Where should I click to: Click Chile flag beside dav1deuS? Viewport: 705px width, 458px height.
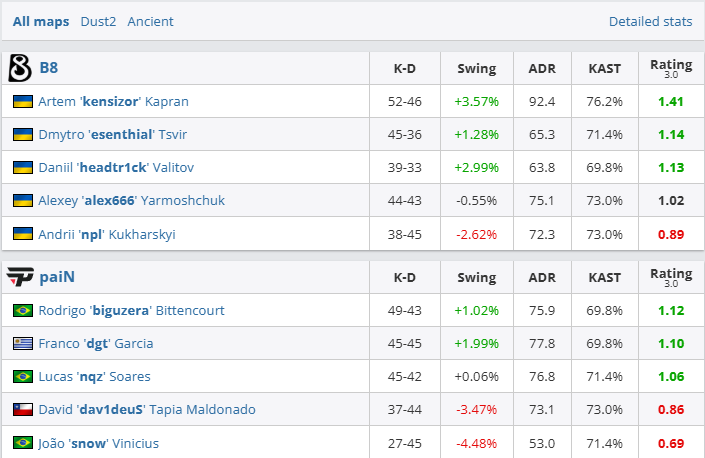[22, 409]
